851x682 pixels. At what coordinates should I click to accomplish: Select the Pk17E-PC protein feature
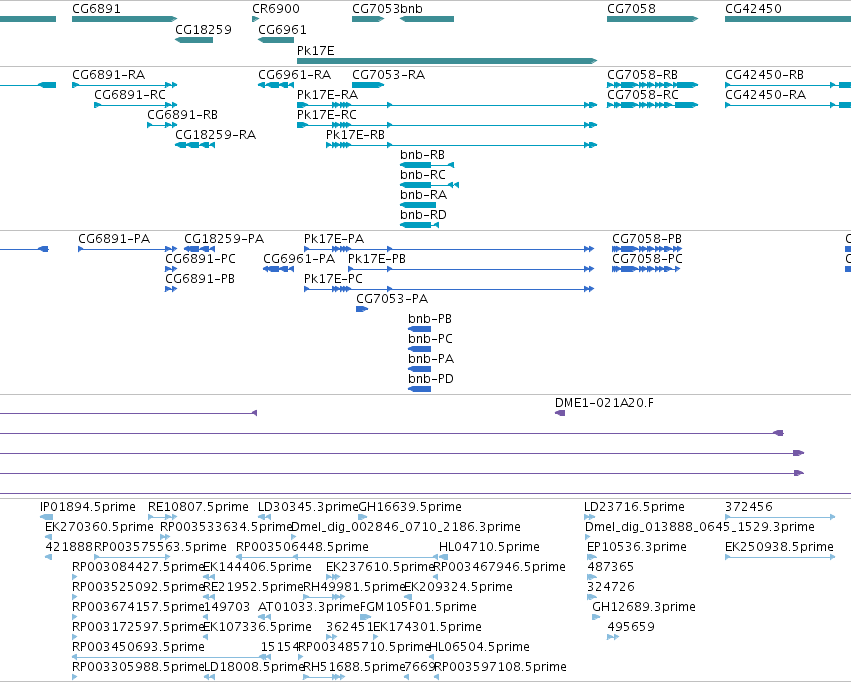(x=449, y=289)
